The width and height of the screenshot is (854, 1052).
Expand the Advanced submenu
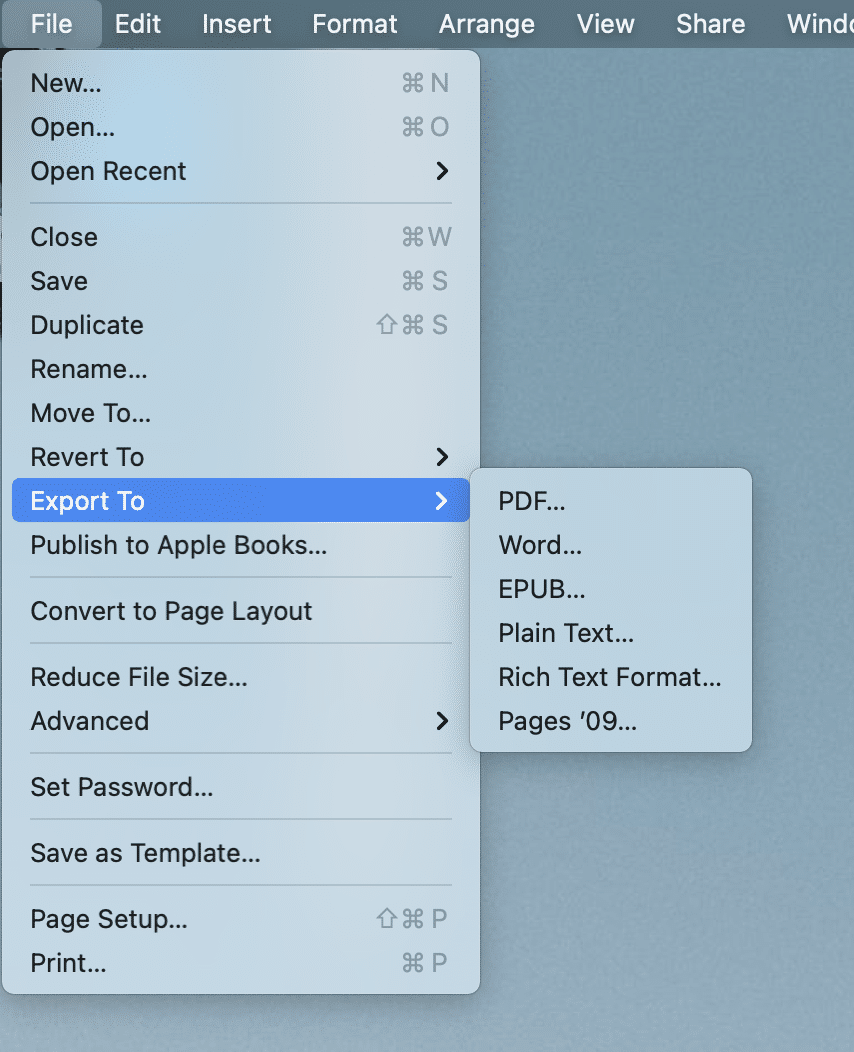[90, 721]
